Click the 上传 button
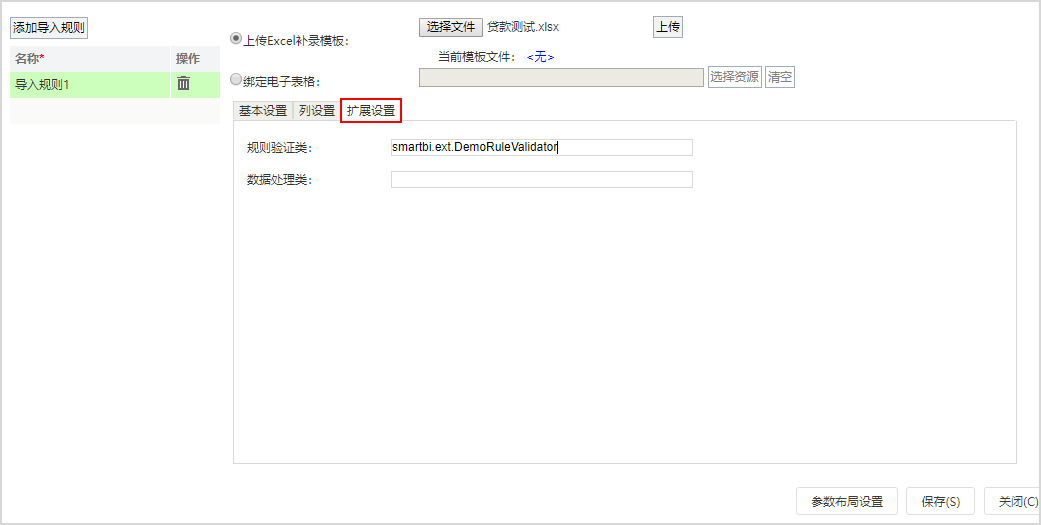This screenshot has height=525, width=1041. pos(668,27)
